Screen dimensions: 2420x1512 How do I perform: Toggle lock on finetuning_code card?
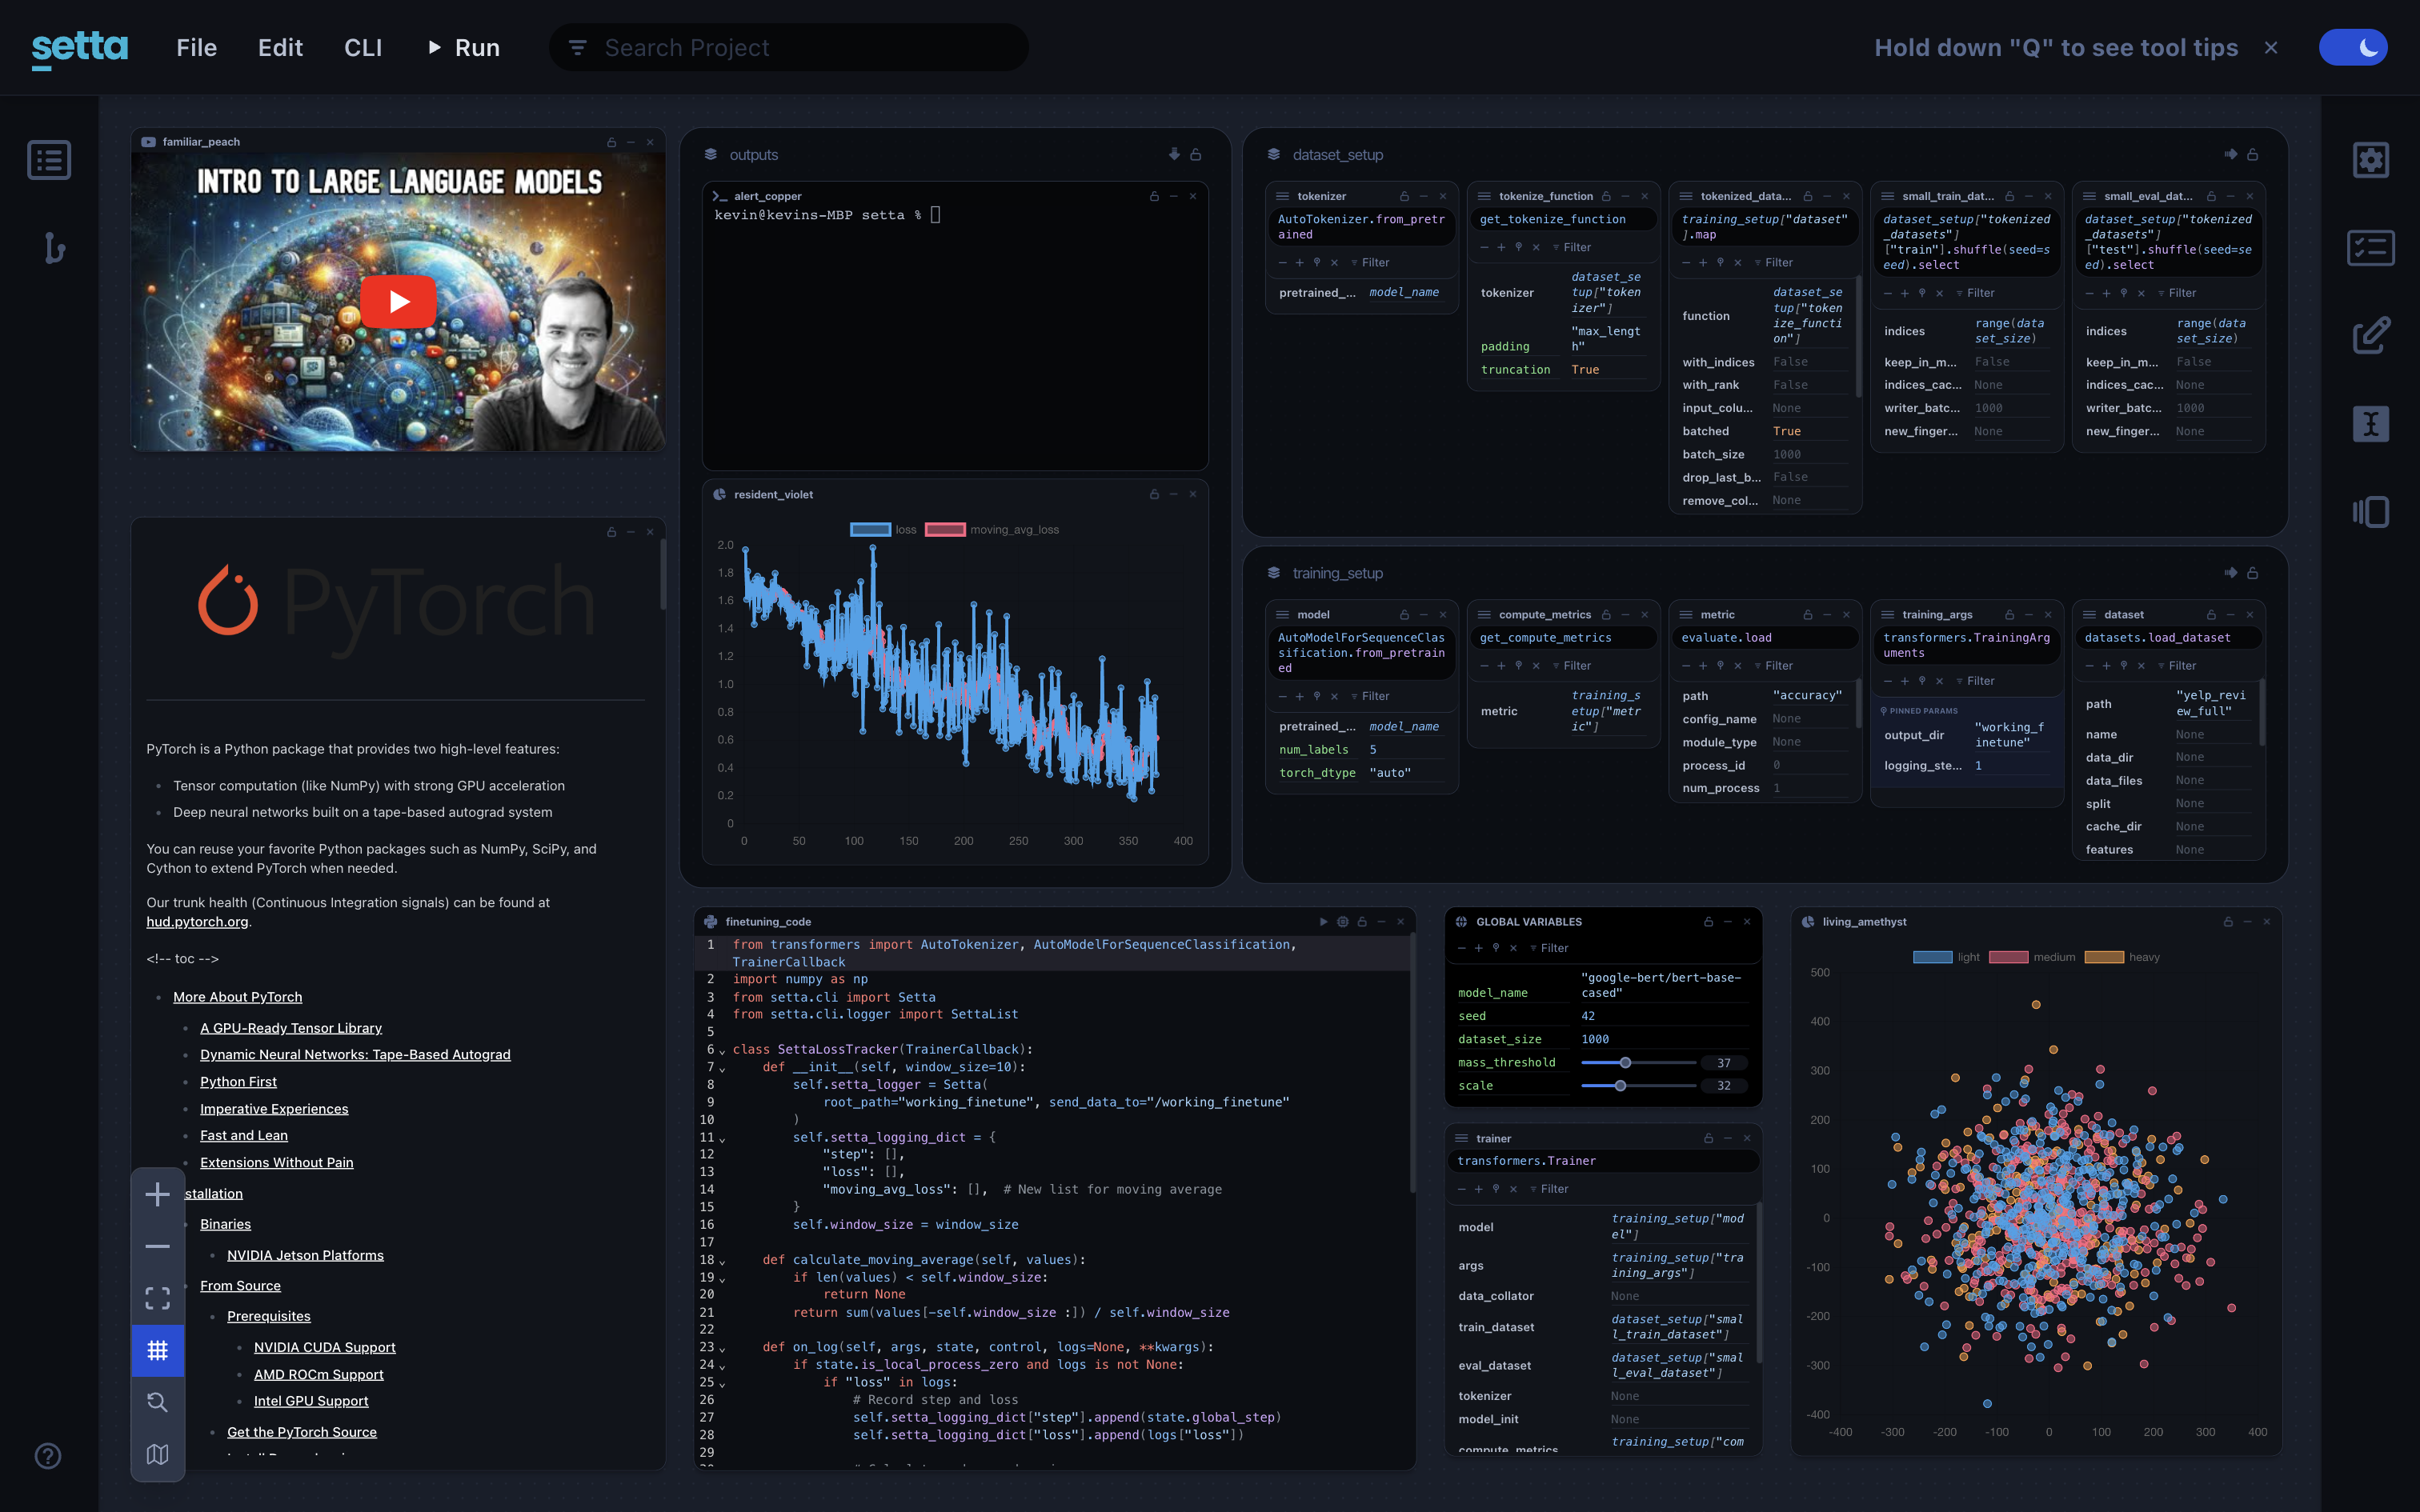click(1362, 922)
